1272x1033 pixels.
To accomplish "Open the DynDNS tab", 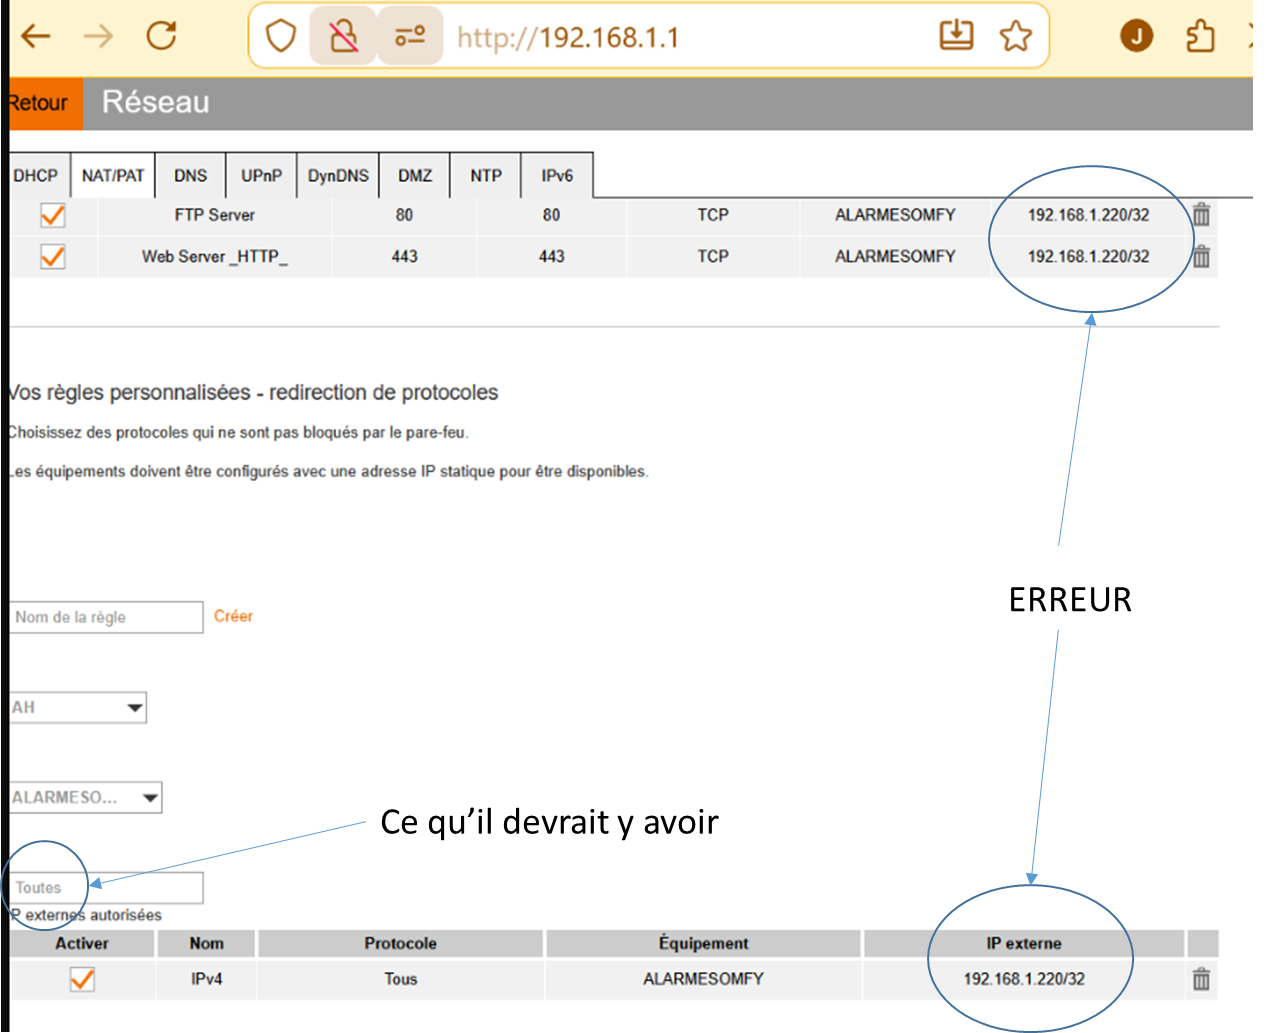I will [x=338, y=176].
